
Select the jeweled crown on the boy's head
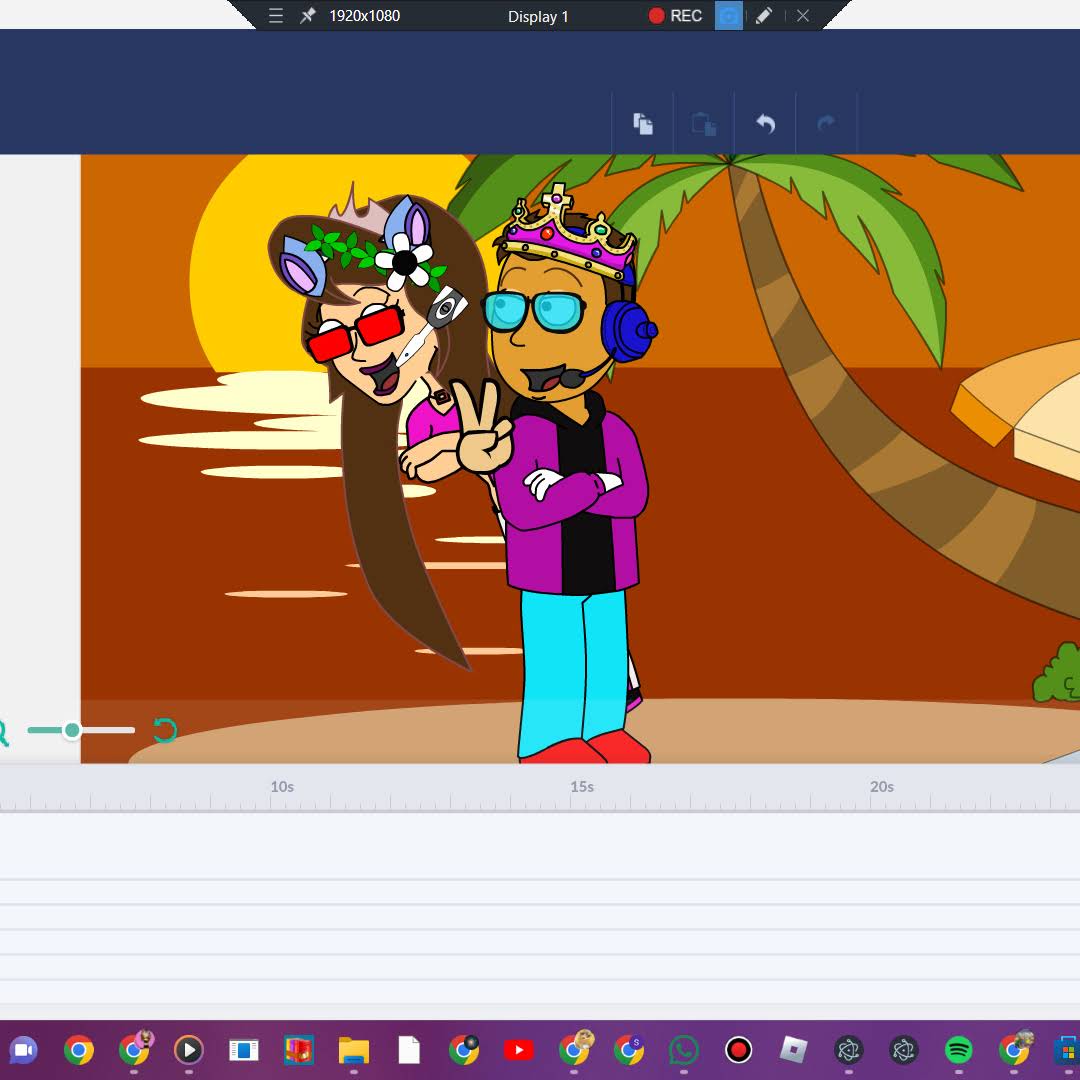pyautogui.click(x=569, y=232)
